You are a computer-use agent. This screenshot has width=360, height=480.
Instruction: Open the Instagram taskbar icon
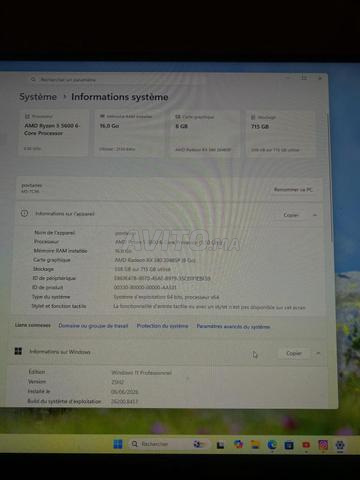(x=323, y=445)
